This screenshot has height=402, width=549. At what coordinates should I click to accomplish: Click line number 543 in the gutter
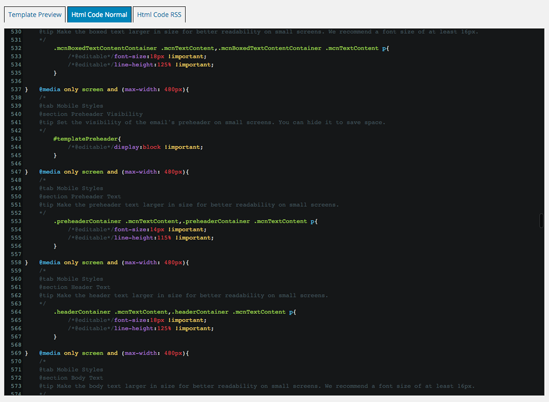tap(16, 139)
